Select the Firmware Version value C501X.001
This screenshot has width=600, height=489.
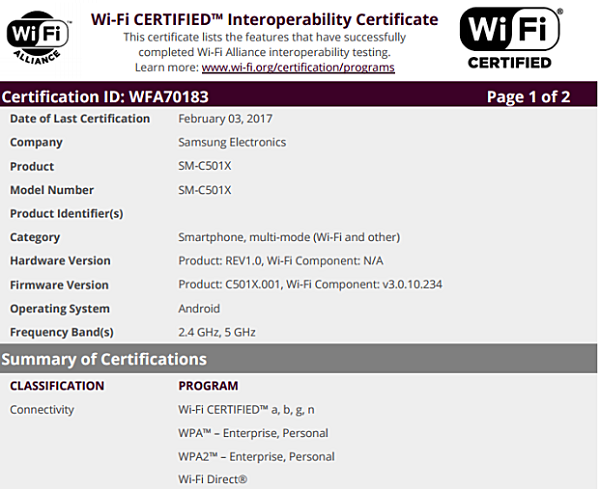click(x=310, y=284)
